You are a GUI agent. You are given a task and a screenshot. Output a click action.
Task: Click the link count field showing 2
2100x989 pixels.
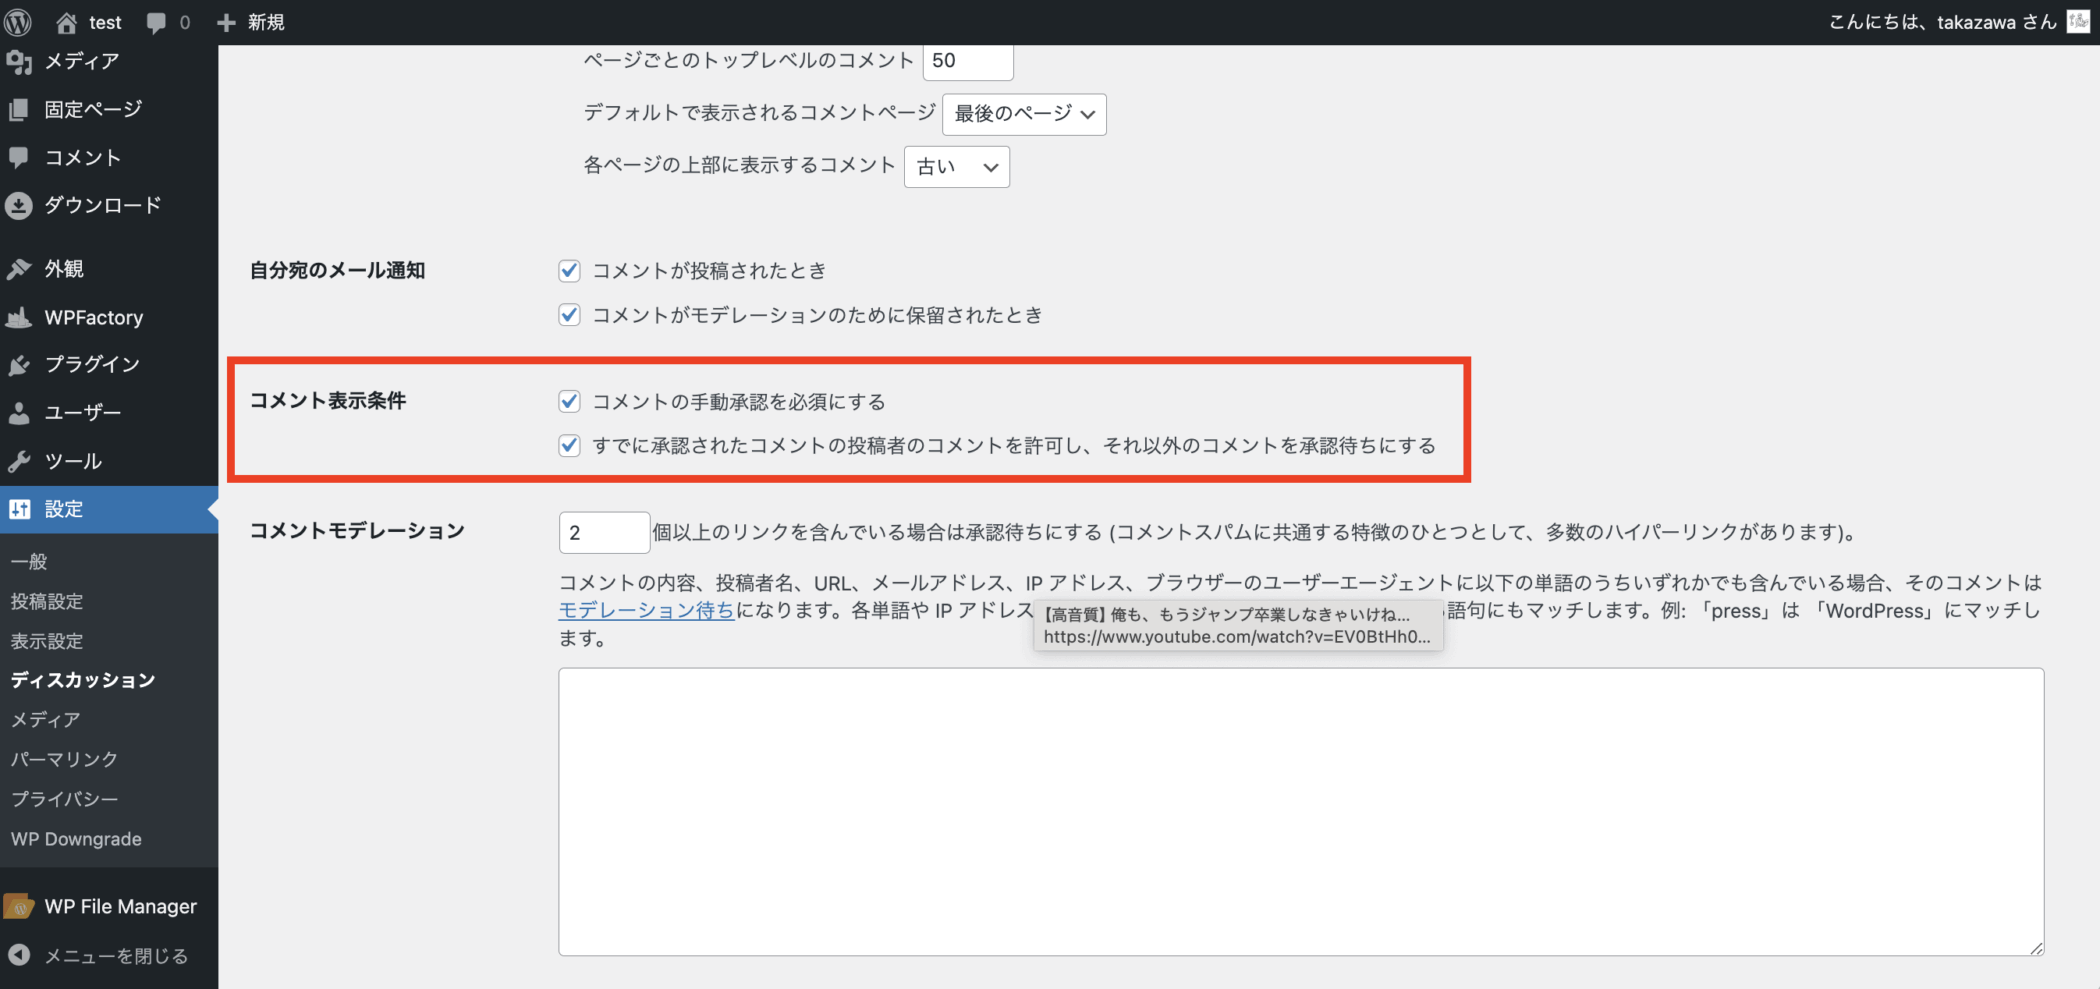tap(603, 532)
